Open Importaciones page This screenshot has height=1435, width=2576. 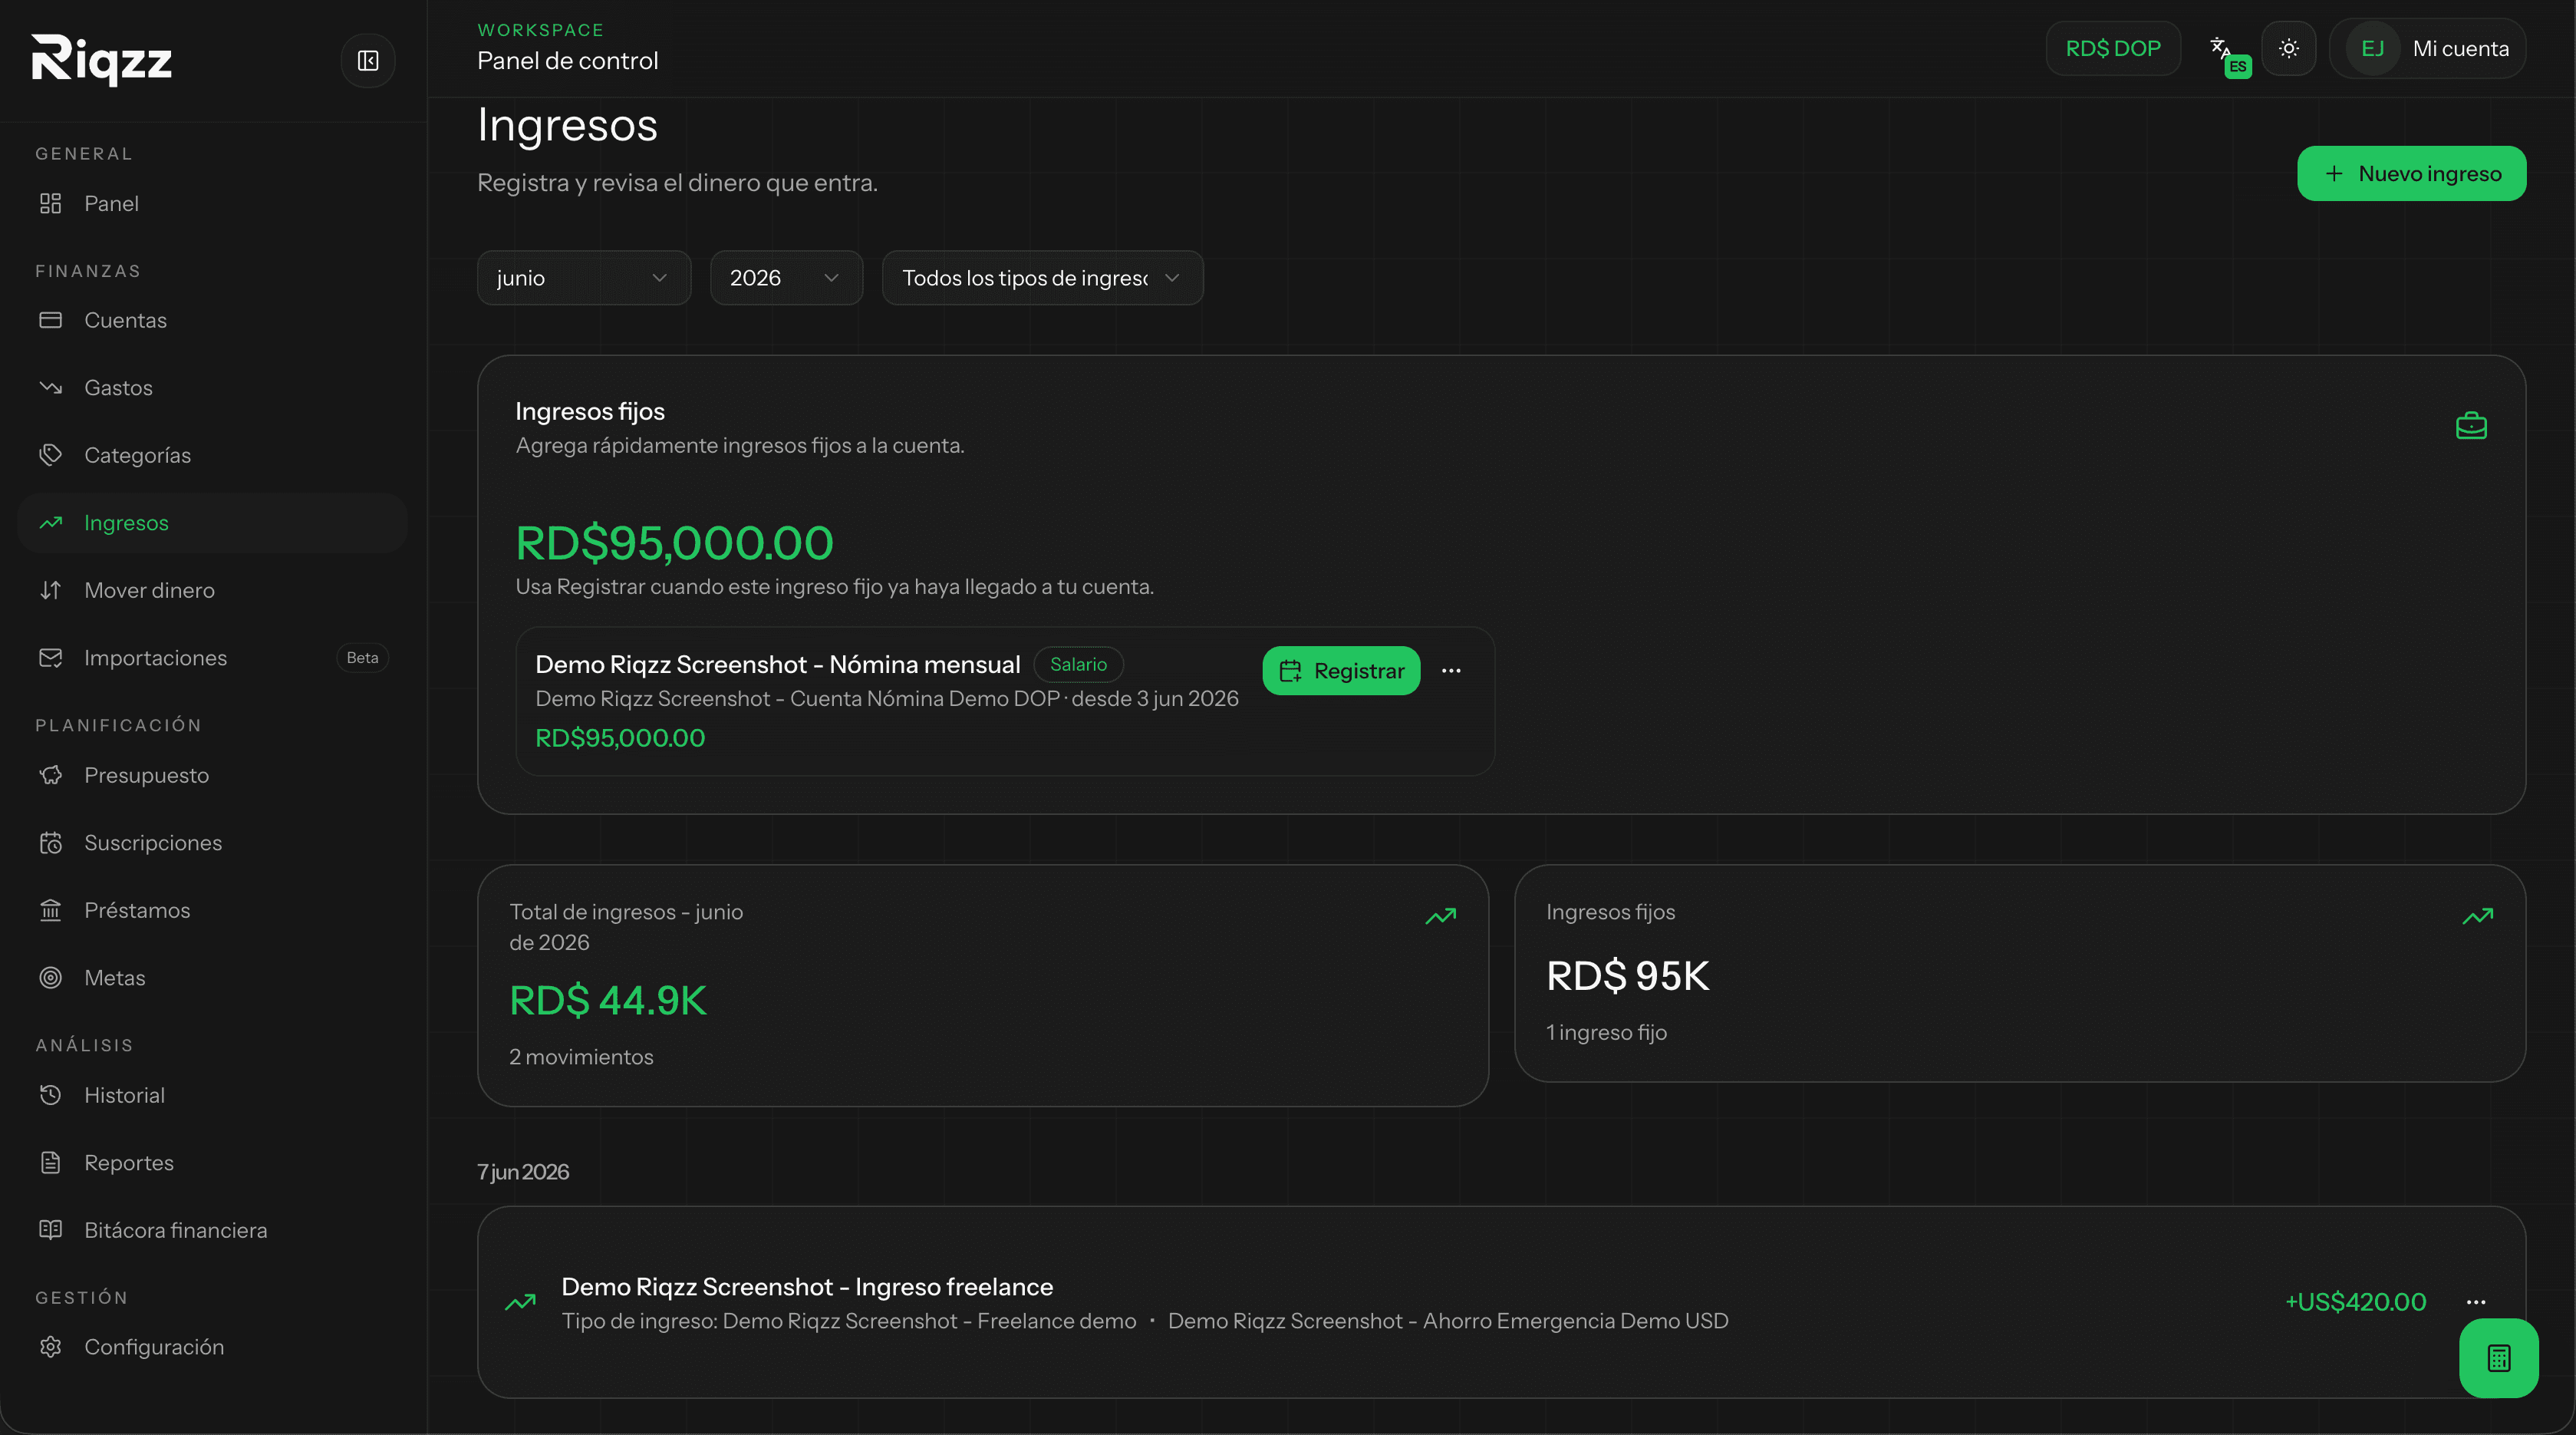(x=212, y=658)
